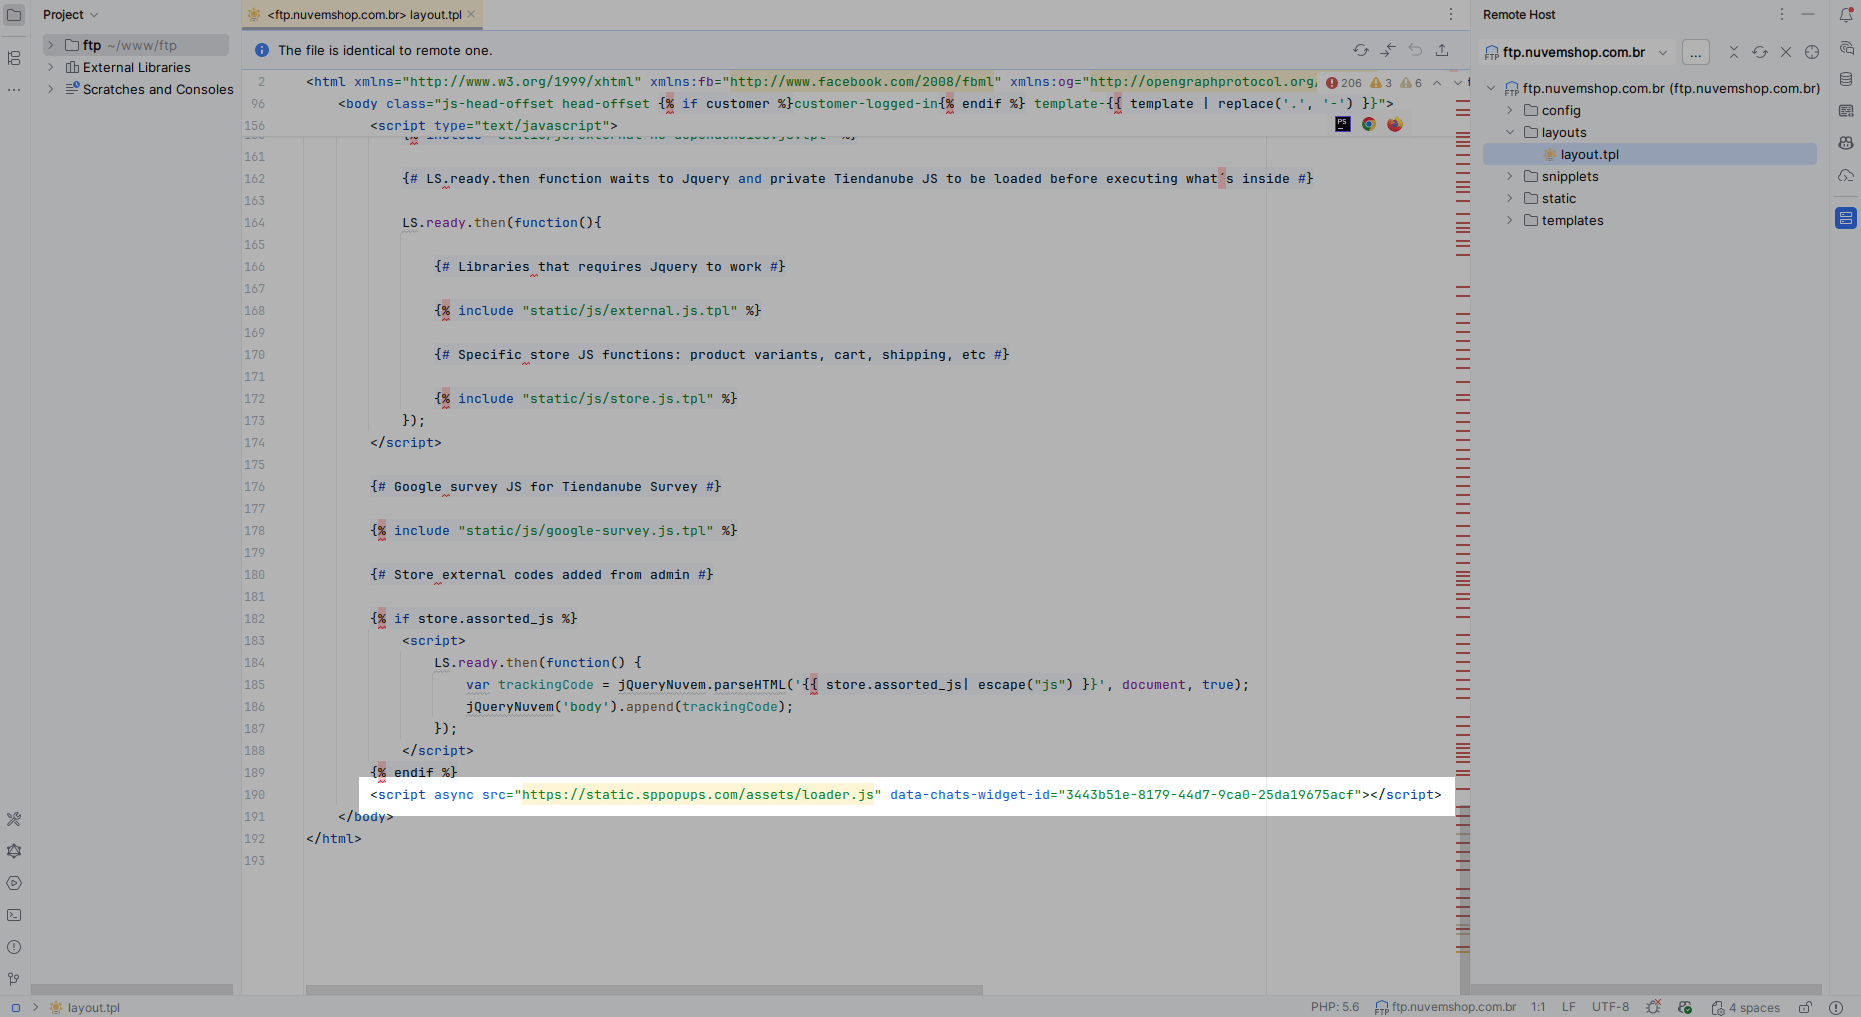Toggle the Project tool window folder icon
Viewport: 1861px width, 1017px height.
14,15
